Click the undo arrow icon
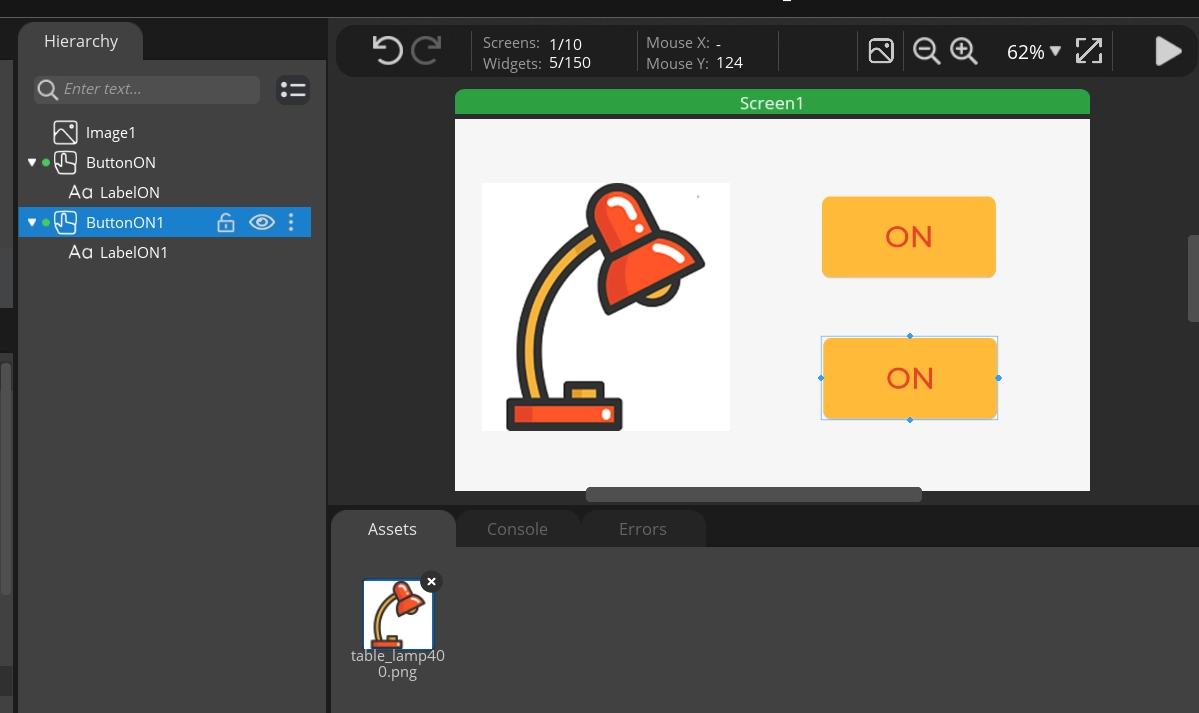 tap(387, 50)
